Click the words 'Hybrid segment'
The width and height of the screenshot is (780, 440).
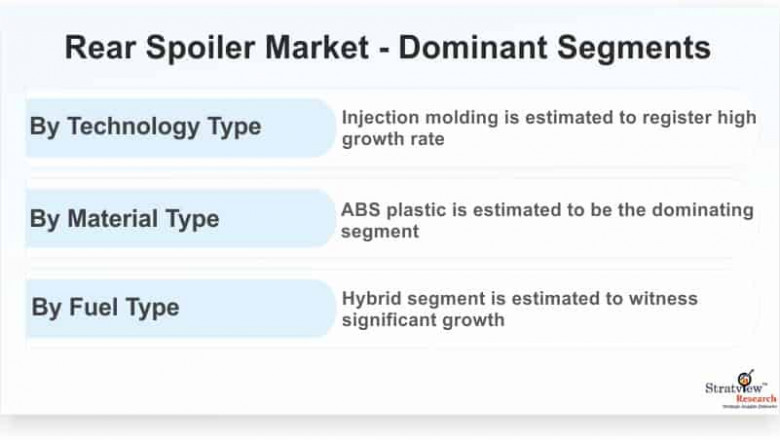tap(406, 299)
